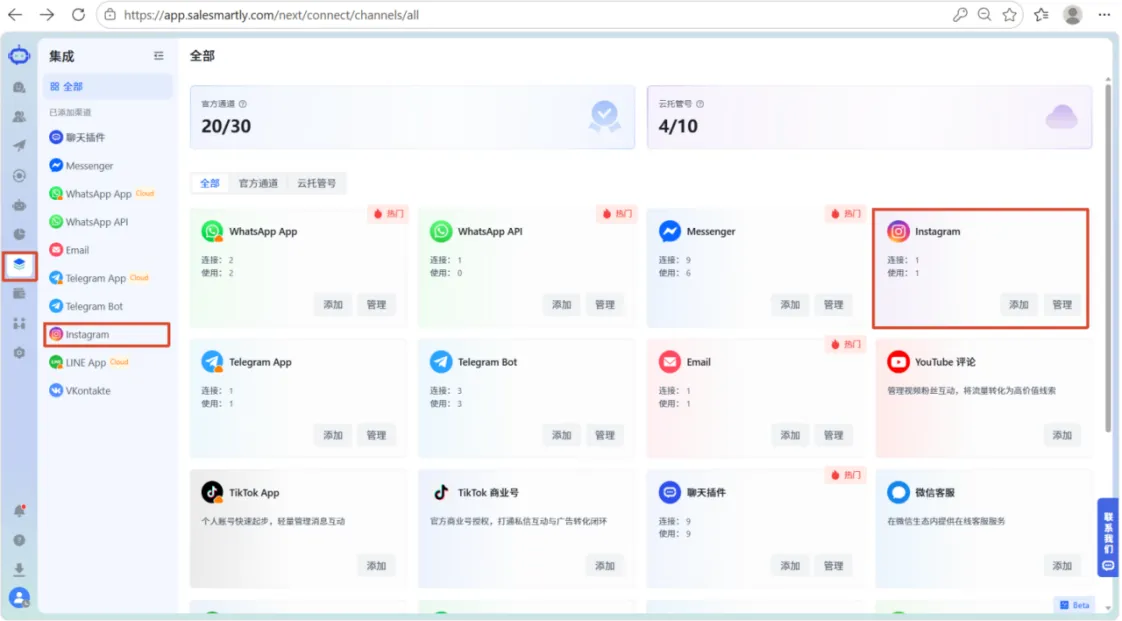Open Instagram in the sidebar
1122x621 pixels.
[107, 334]
